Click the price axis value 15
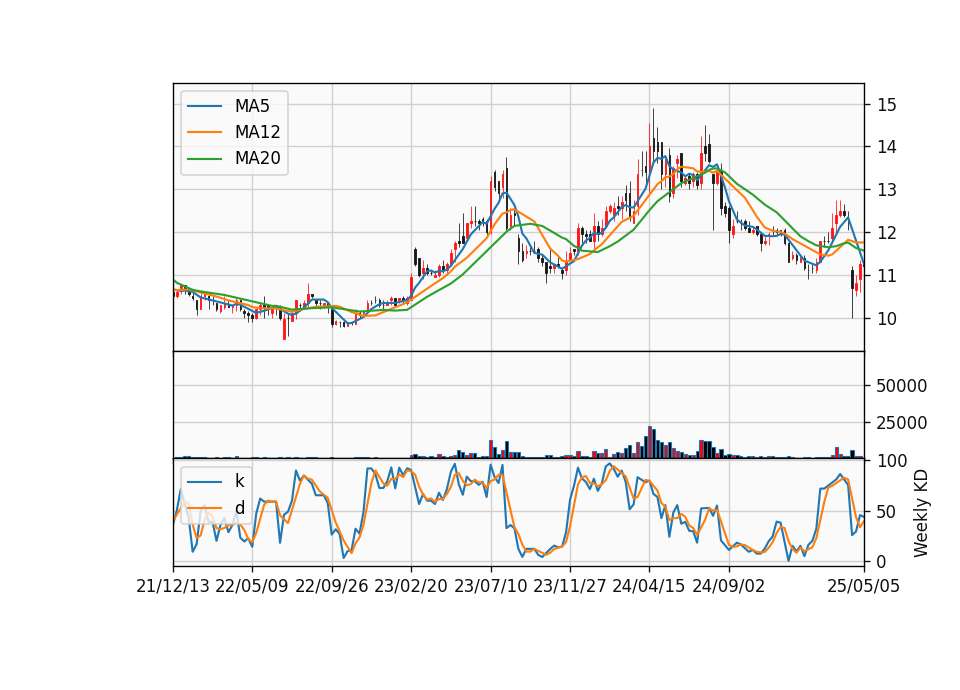Screen dimensions: 960x690 (x=887, y=105)
